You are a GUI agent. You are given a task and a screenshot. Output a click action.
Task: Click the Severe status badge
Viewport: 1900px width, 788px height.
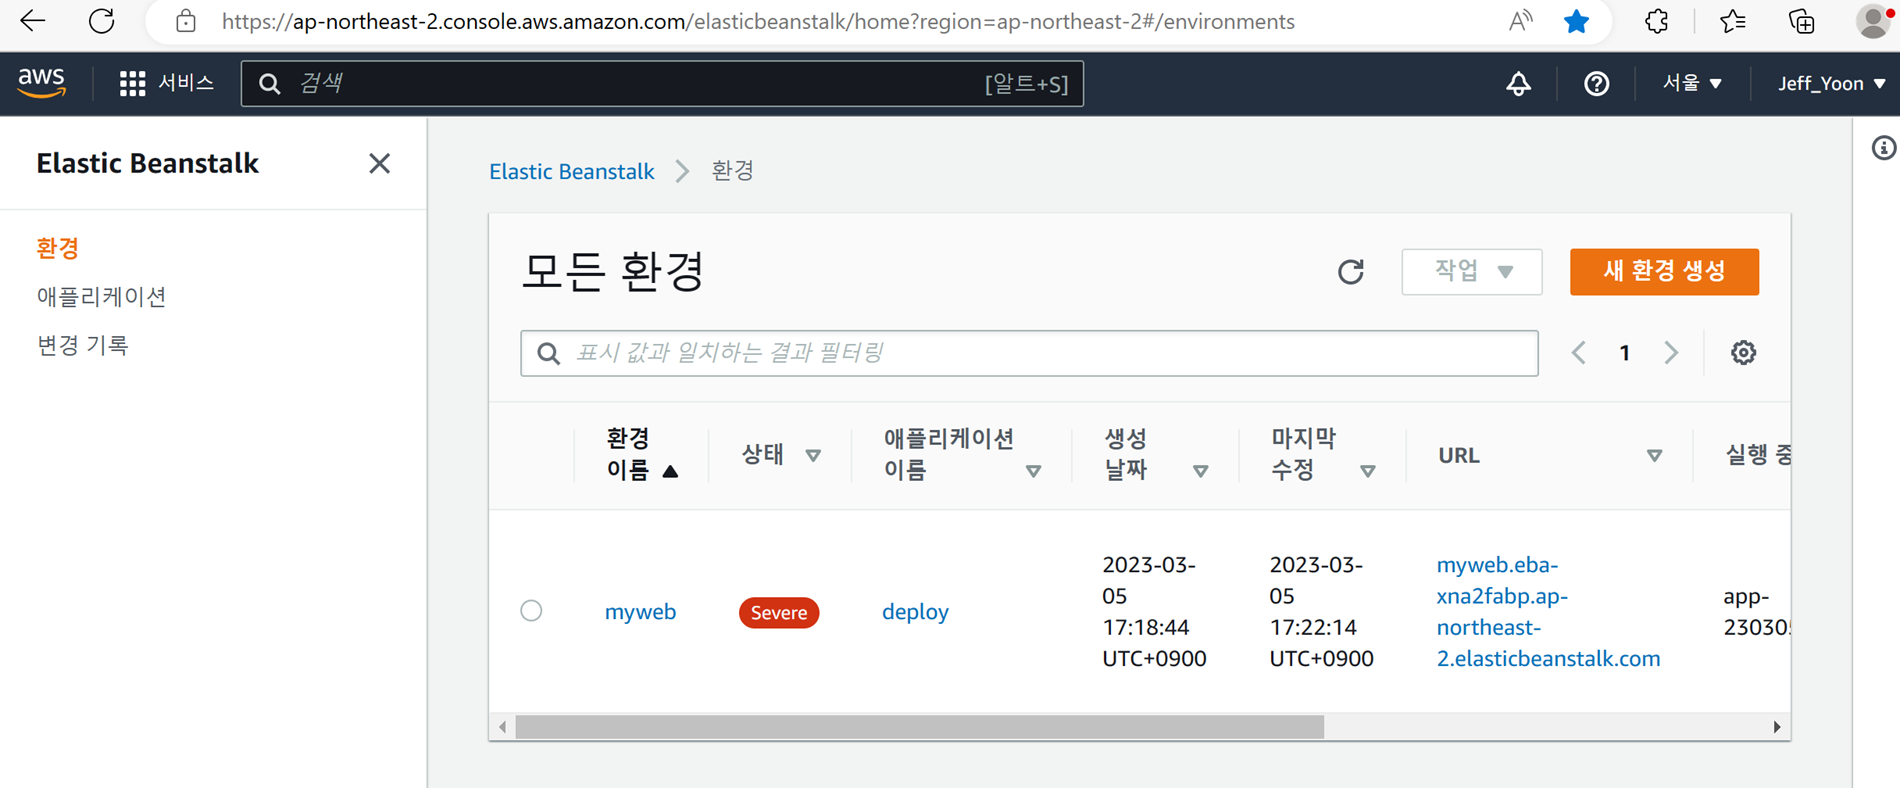pos(779,612)
